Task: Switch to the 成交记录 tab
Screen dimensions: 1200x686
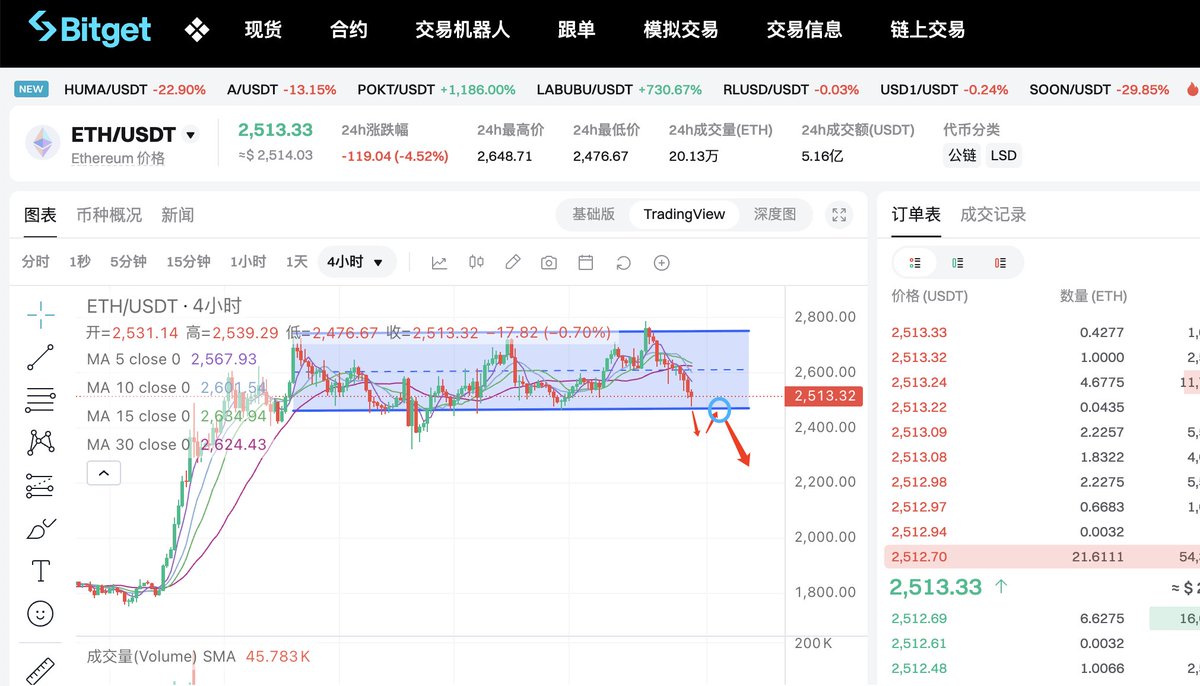Action: (993, 215)
